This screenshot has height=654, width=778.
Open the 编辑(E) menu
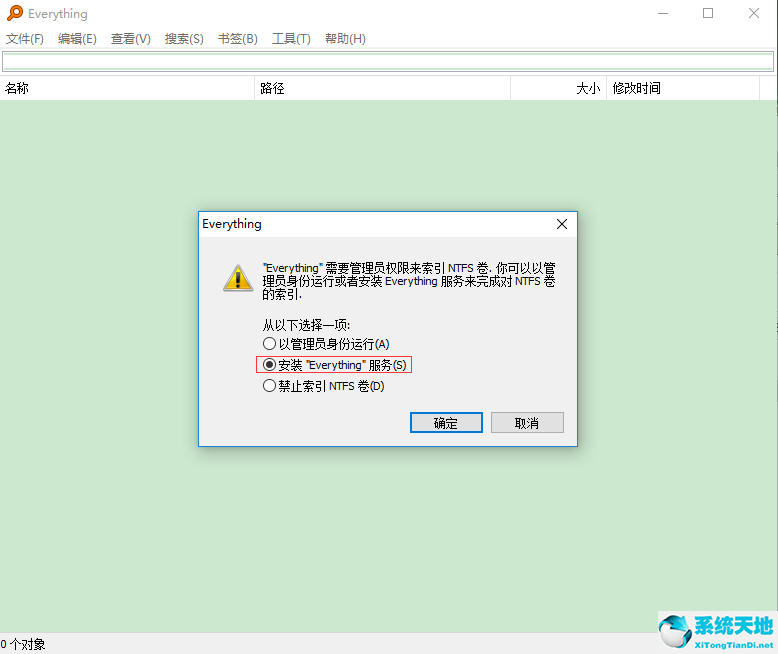tap(77, 39)
